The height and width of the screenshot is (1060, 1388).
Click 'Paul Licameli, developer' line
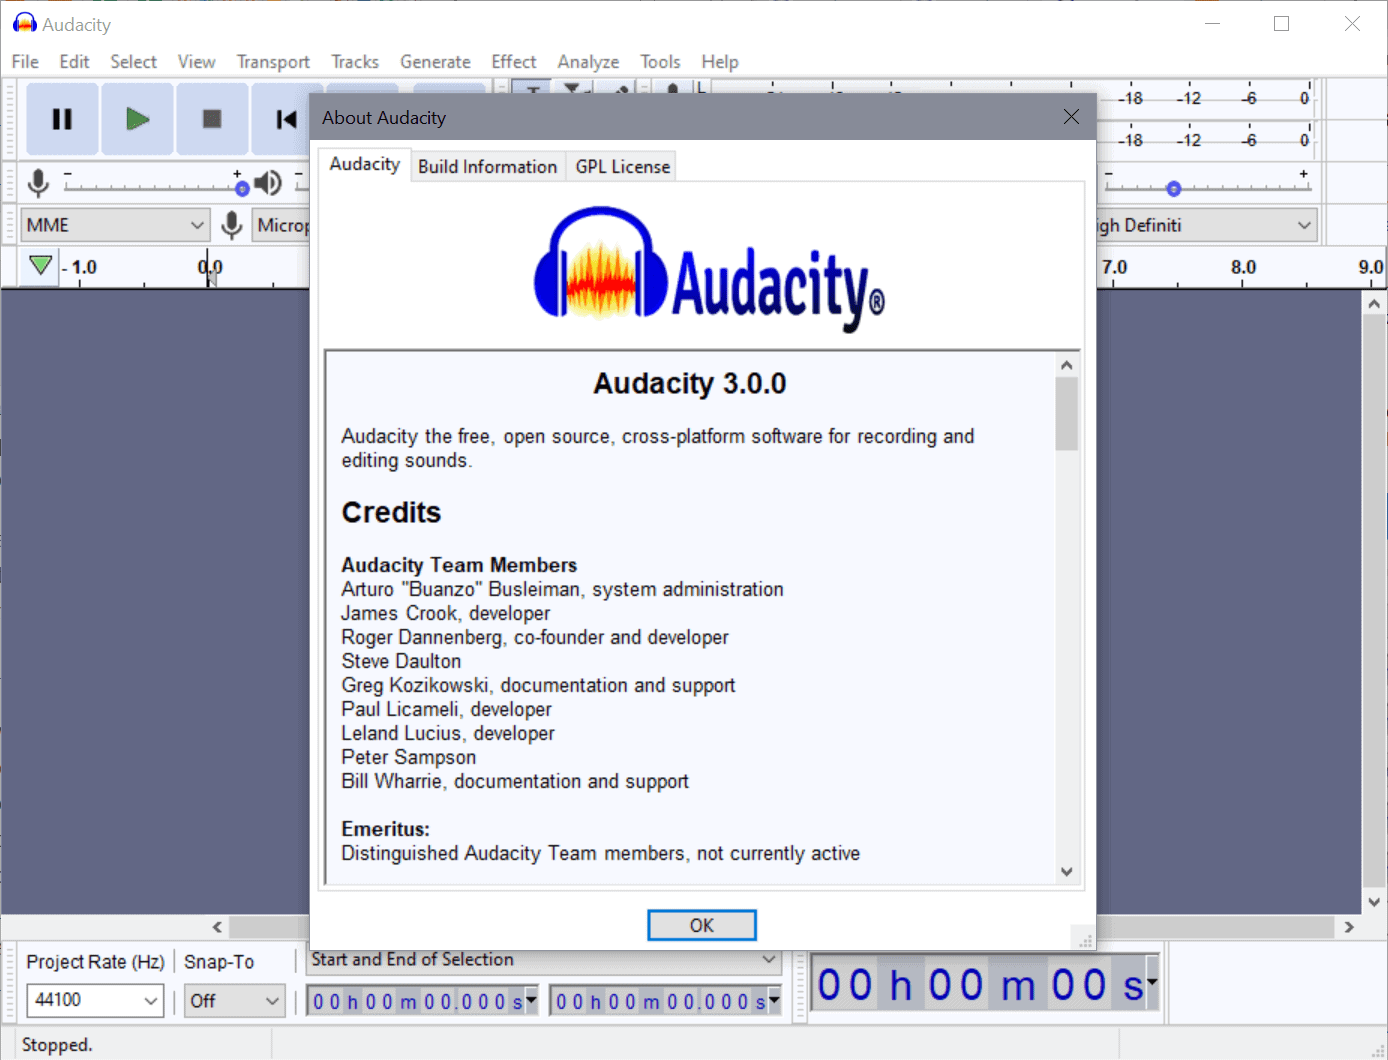[x=446, y=709]
